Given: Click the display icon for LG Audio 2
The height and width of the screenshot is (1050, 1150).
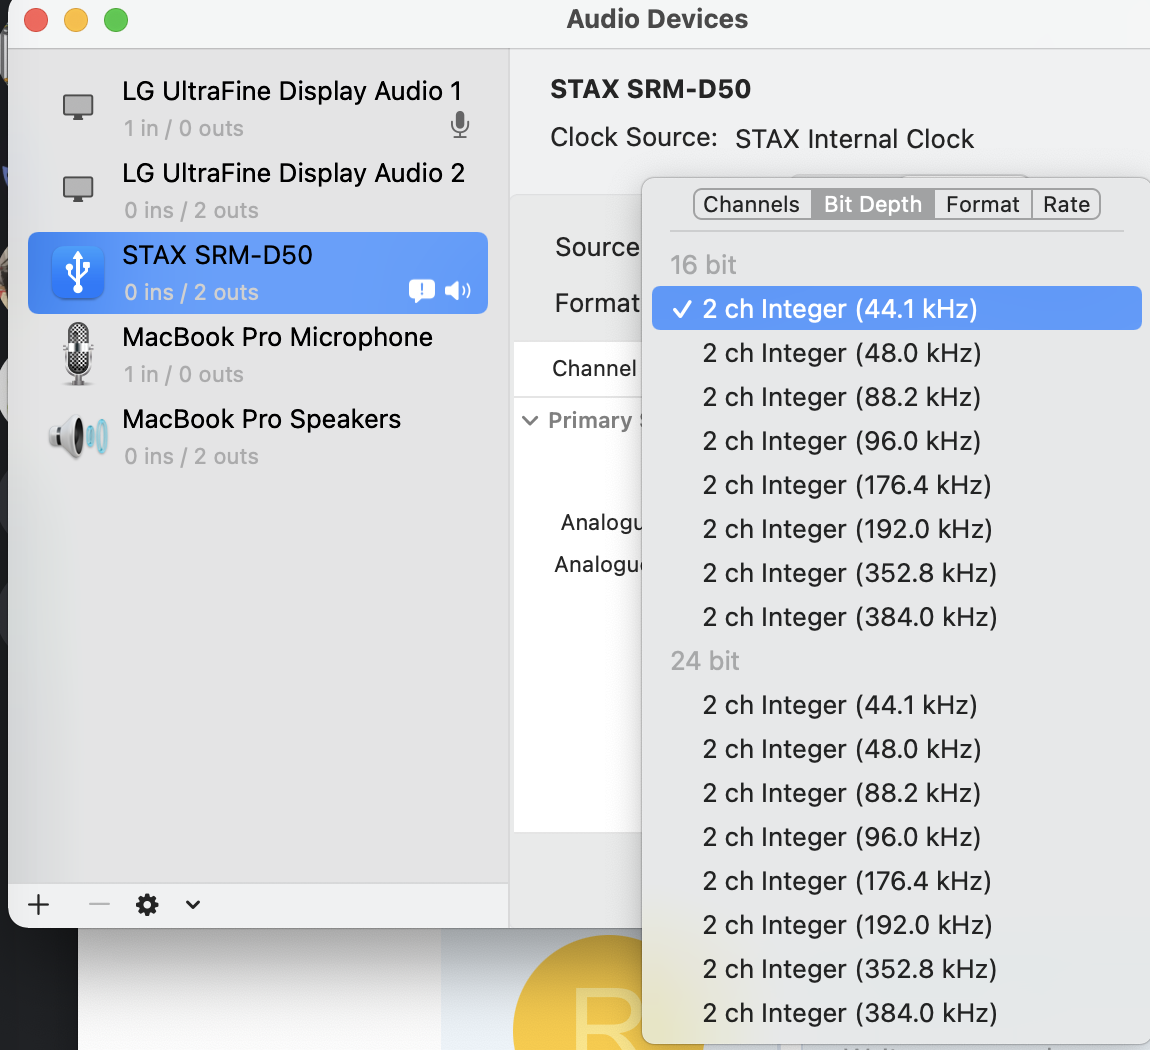Looking at the screenshot, I should click(x=78, y=189).
